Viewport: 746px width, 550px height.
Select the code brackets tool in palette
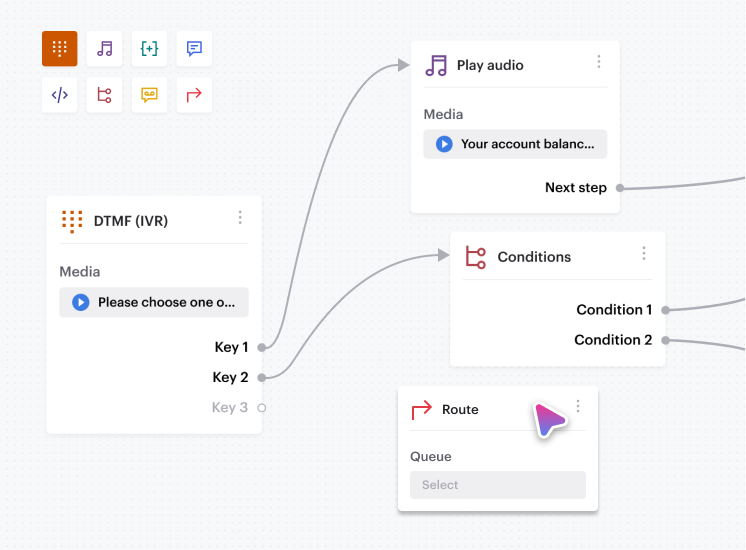click(x=59, y=95)
